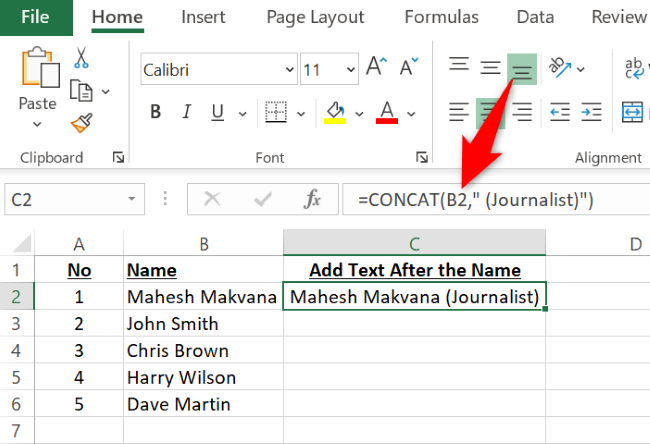
Task: Click the Name Box showing C2
Action: 75,199
